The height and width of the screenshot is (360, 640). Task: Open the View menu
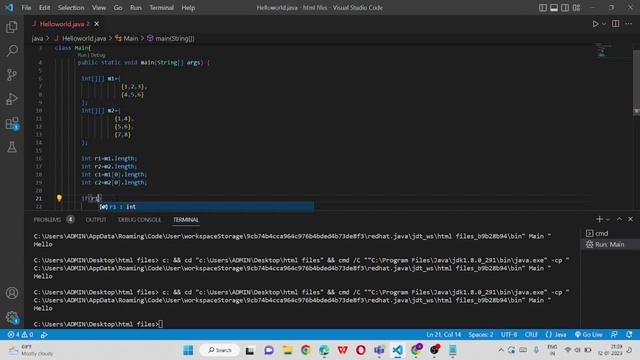99,8
